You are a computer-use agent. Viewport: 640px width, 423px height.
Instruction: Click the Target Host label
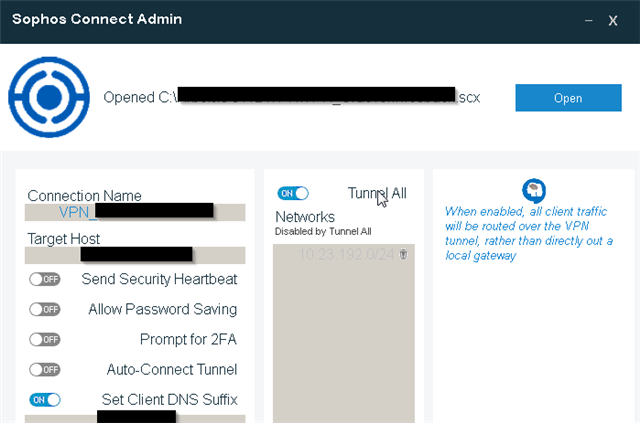pos(64,239)
